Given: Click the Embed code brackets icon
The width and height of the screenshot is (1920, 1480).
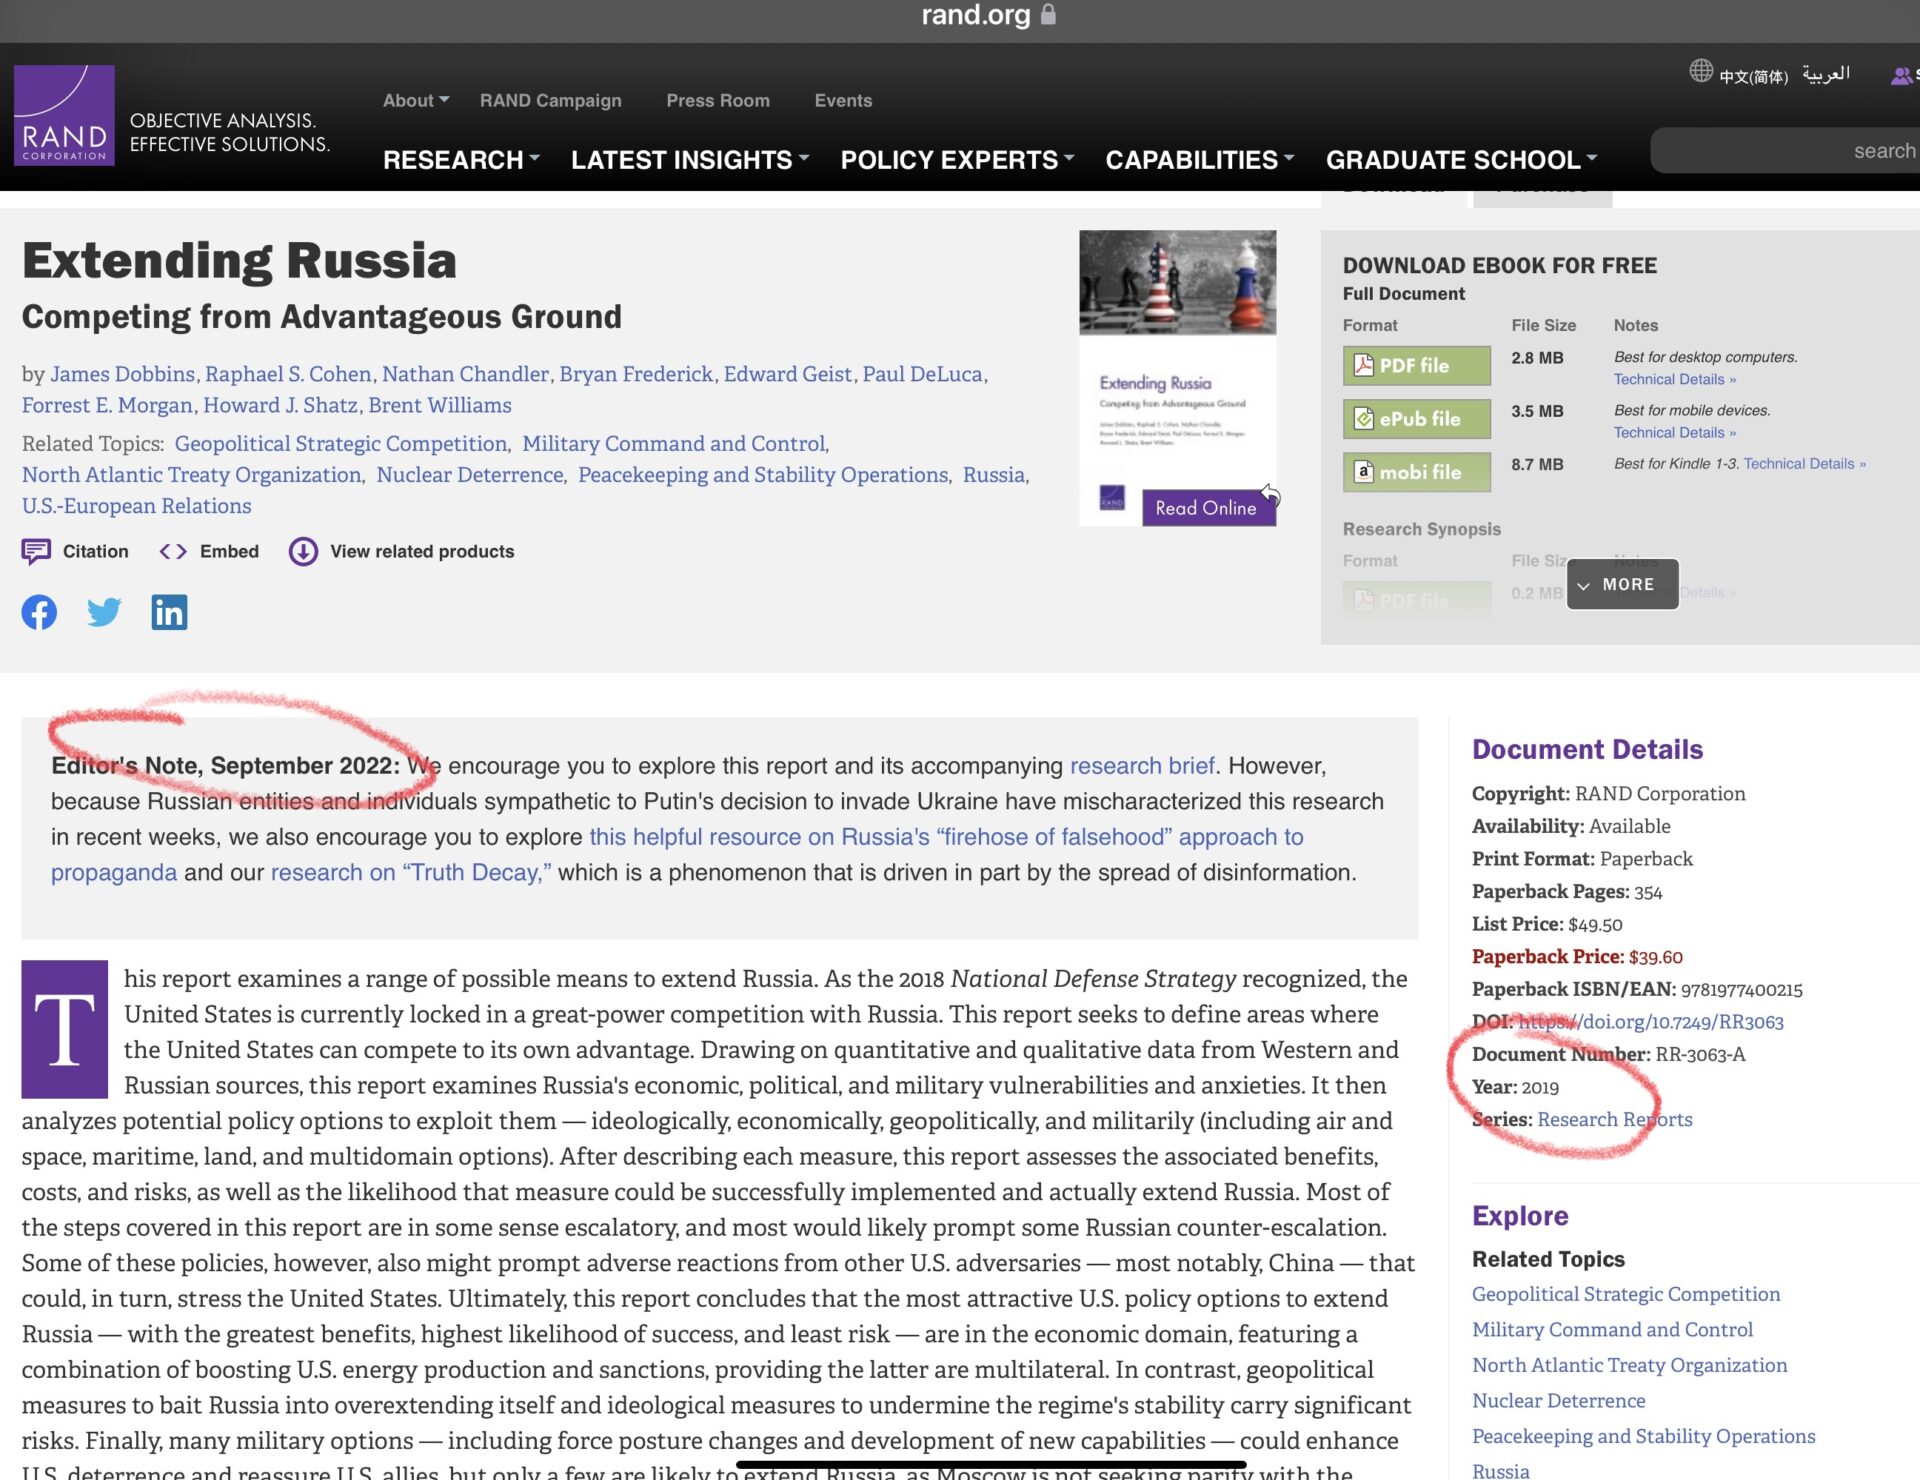Looking at the screenshot, I should 173,552.
